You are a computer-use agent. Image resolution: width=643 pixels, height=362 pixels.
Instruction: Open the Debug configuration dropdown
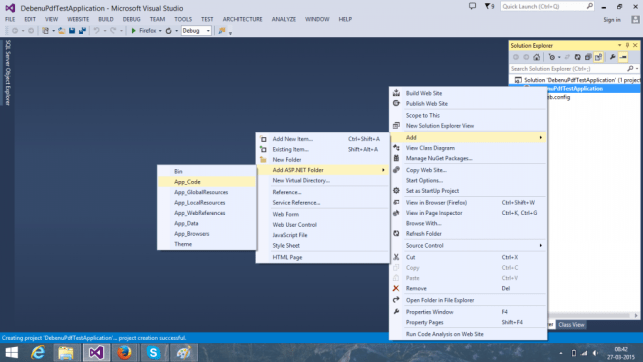tap(196, 31)
